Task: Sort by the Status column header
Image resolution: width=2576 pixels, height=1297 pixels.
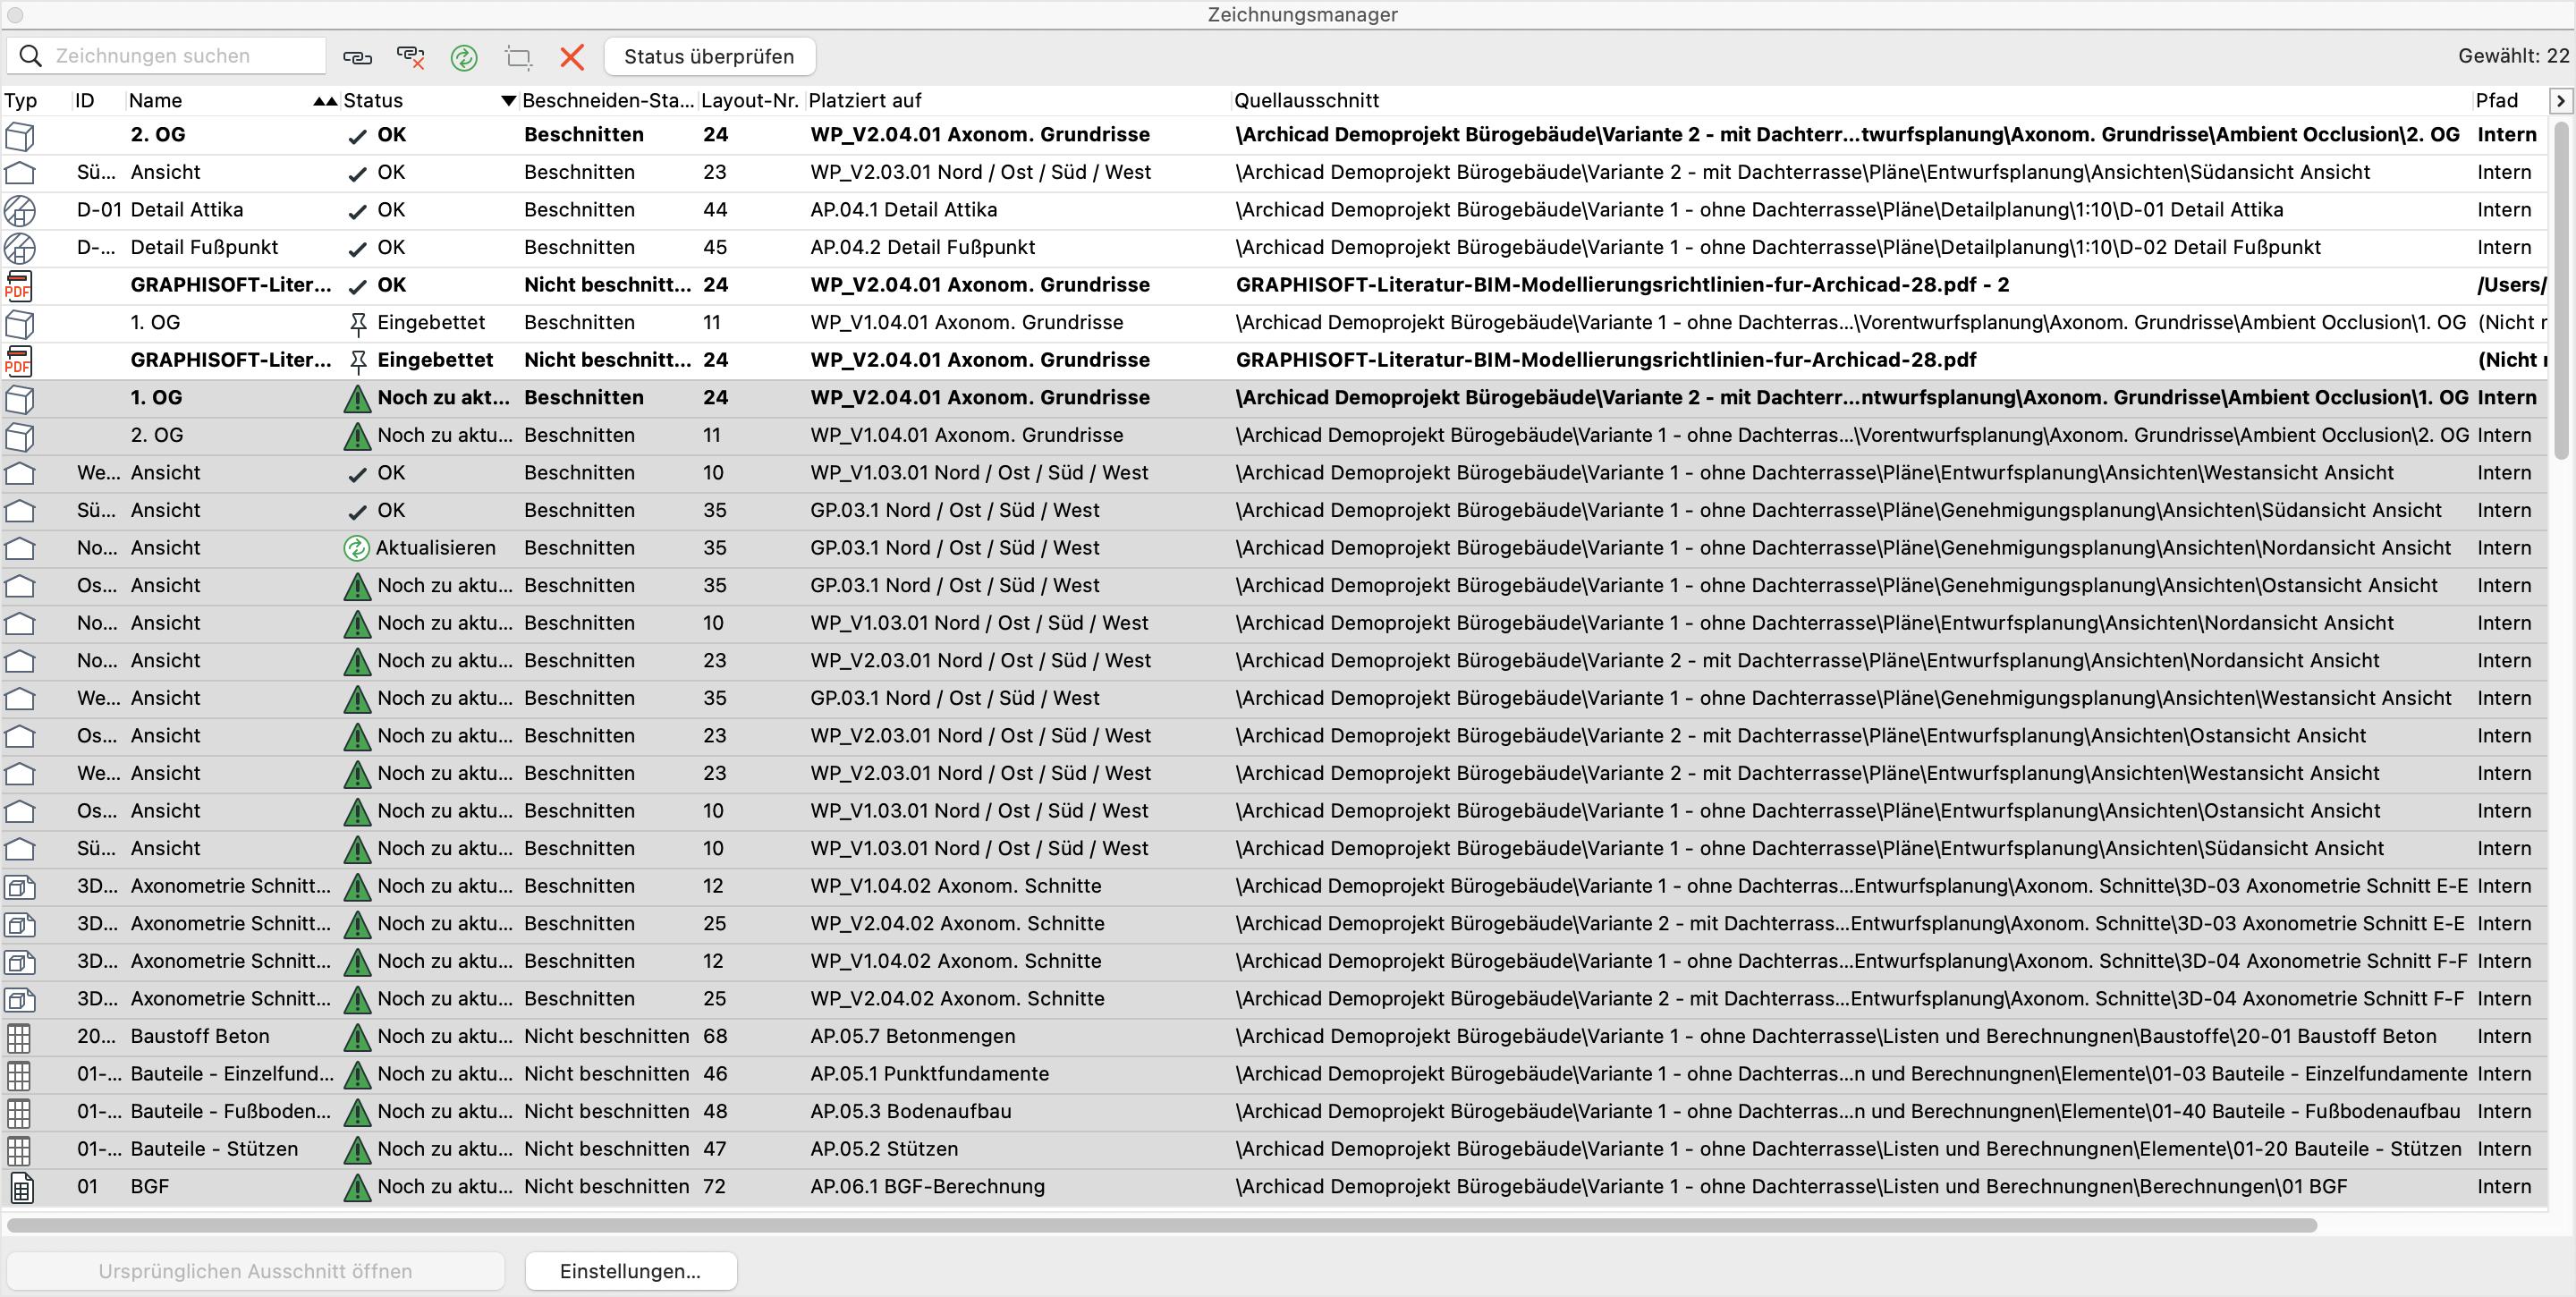Action: tap(429, 100)
